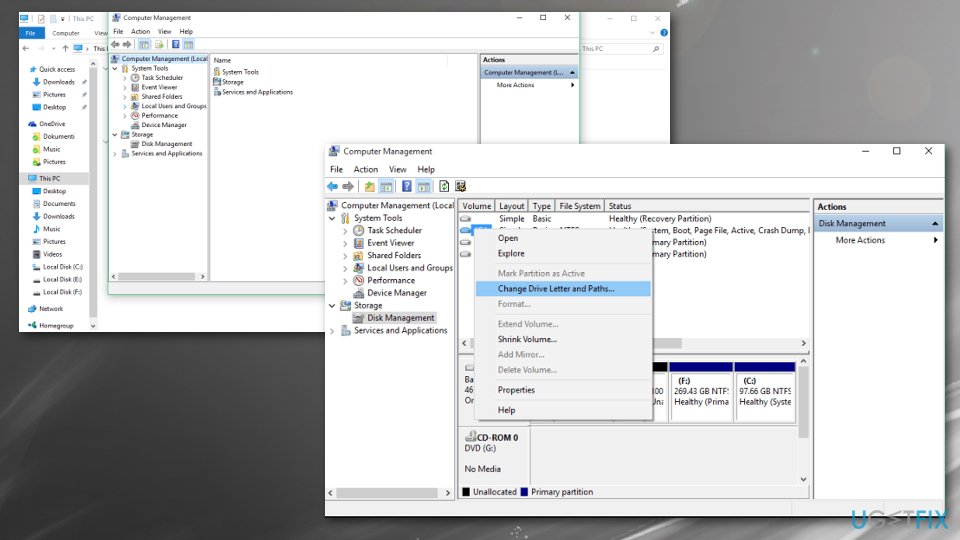Click the disk icon of the Recovery Partition row

466,219
